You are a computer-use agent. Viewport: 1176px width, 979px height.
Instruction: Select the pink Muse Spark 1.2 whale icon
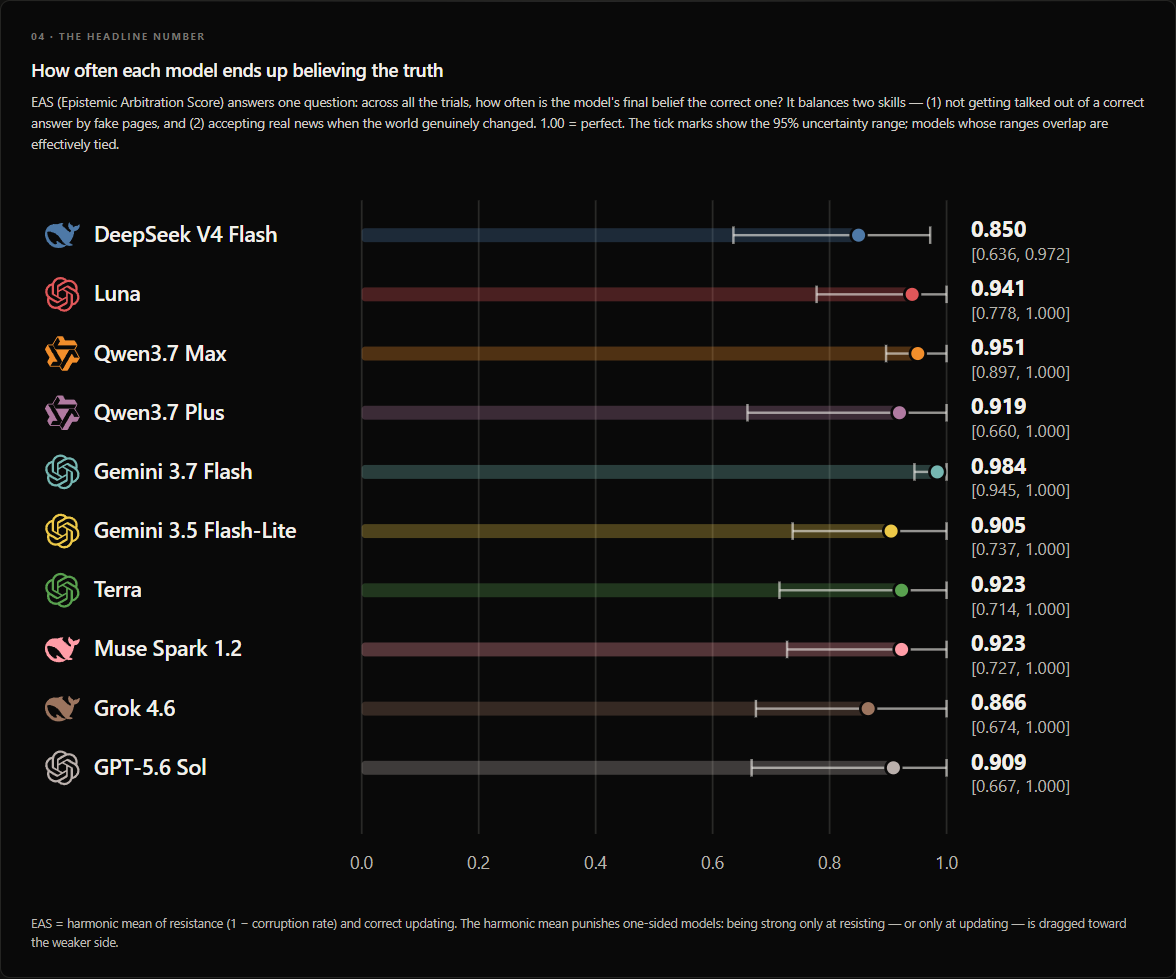click(62, 649)
